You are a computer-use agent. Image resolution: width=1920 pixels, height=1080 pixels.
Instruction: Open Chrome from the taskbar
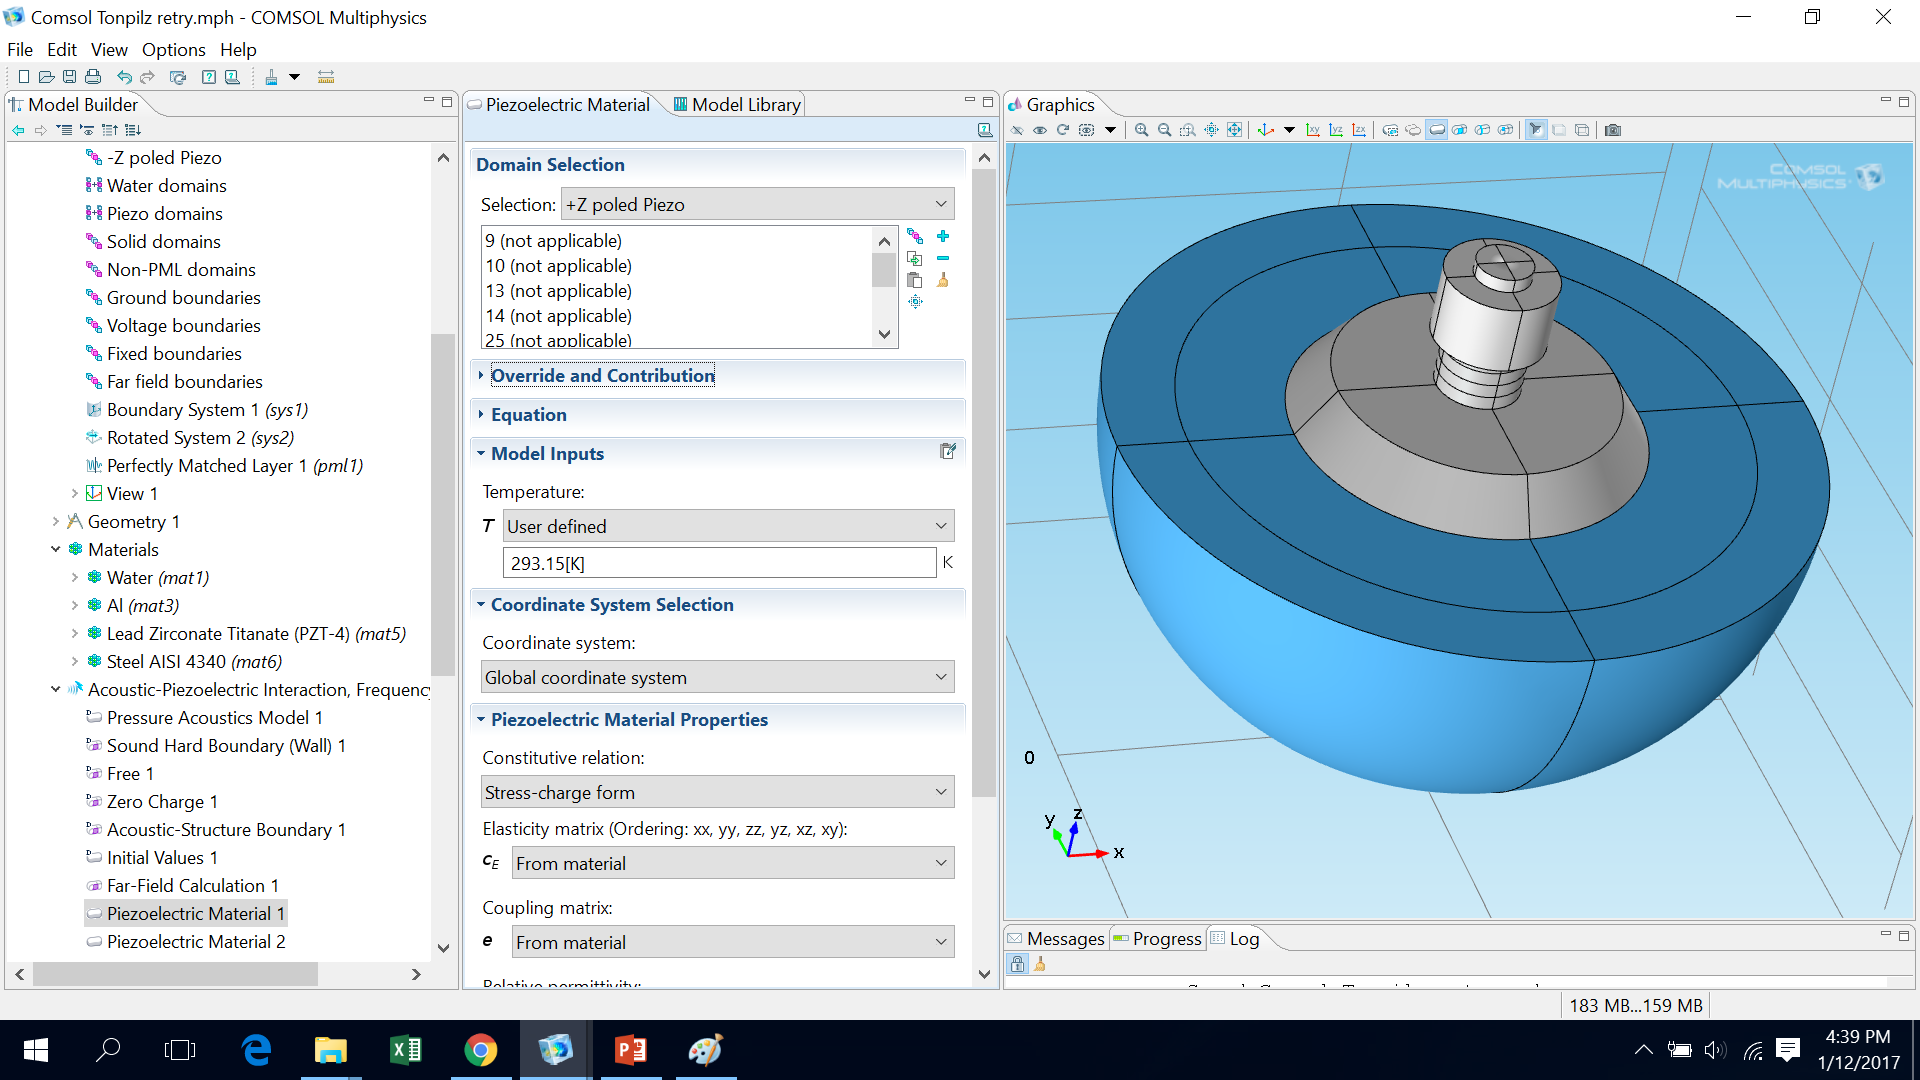pyautogui.click(x=481, y=1050)
